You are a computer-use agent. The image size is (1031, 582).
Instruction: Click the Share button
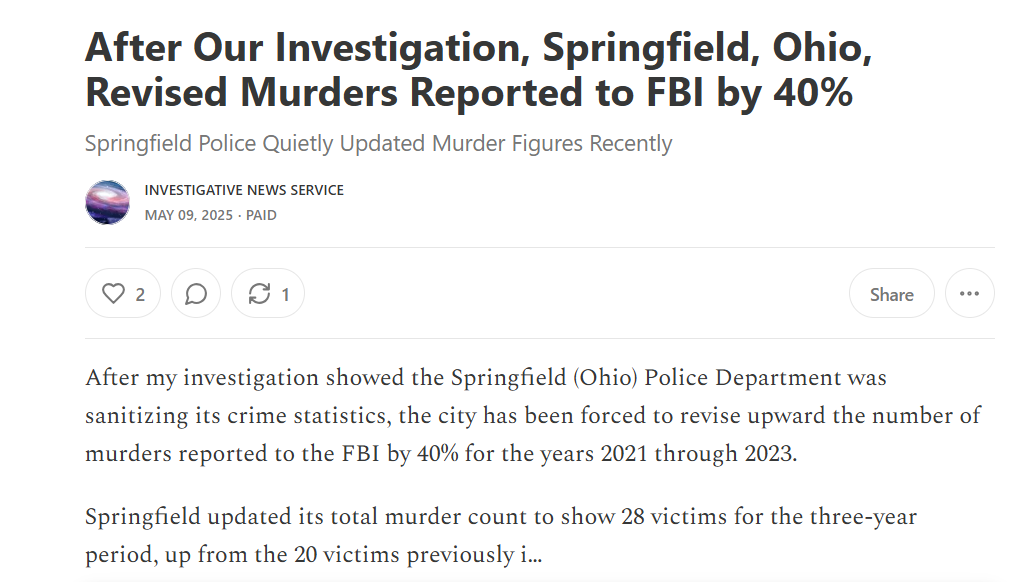(x=891, y=294)
